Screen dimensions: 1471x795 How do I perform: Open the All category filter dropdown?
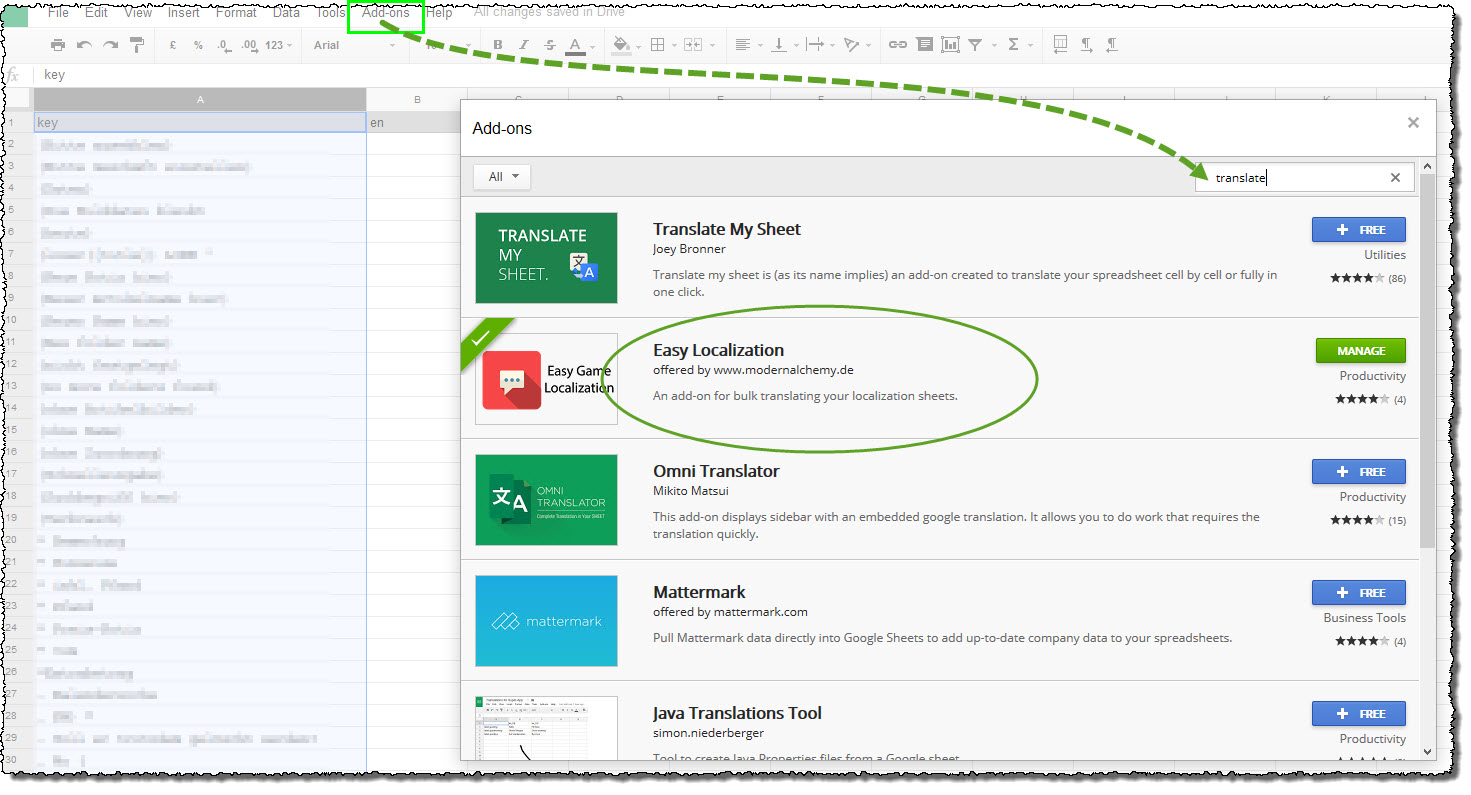pos(502,177)
